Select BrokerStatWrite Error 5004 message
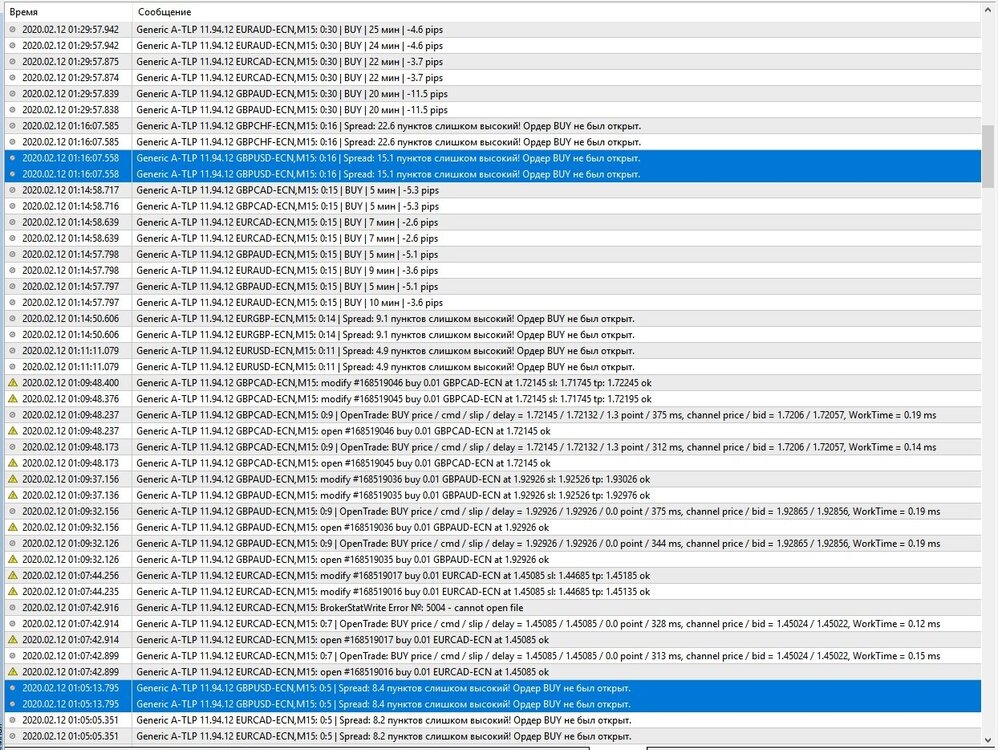The width and height of the screenshot is (998, 750). [330, 607]
